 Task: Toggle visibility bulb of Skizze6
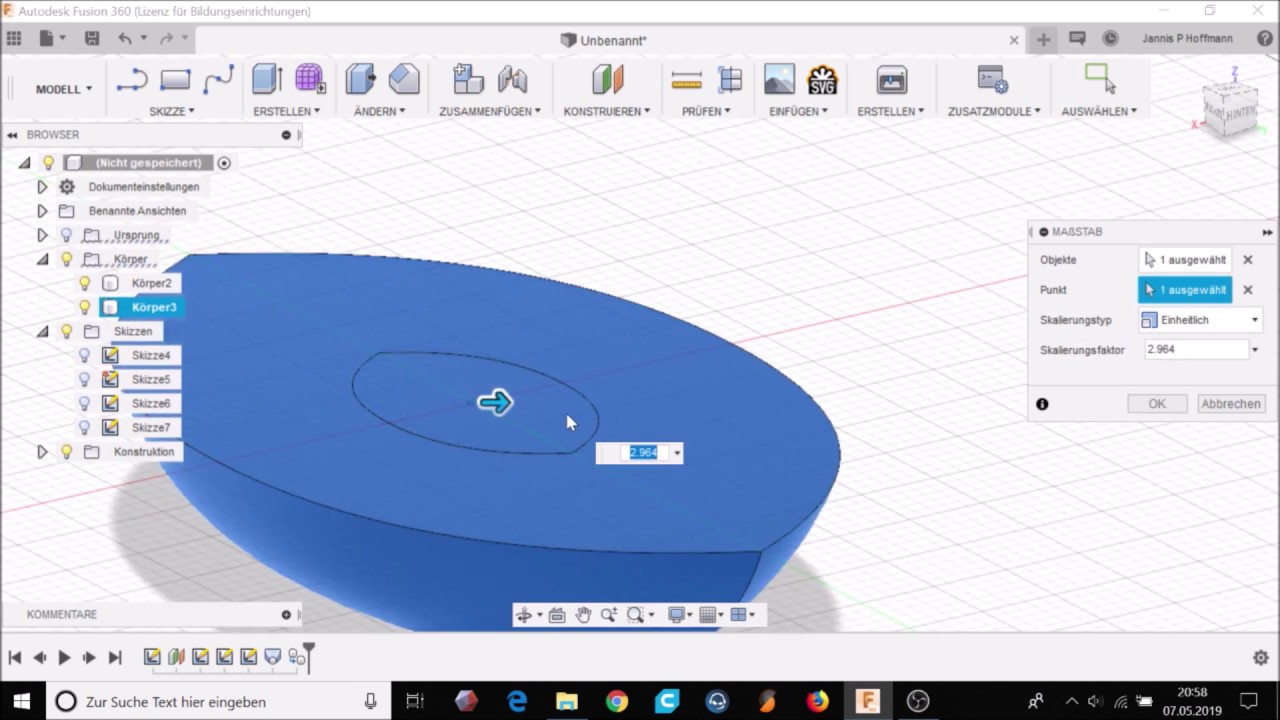click(85, 403)
